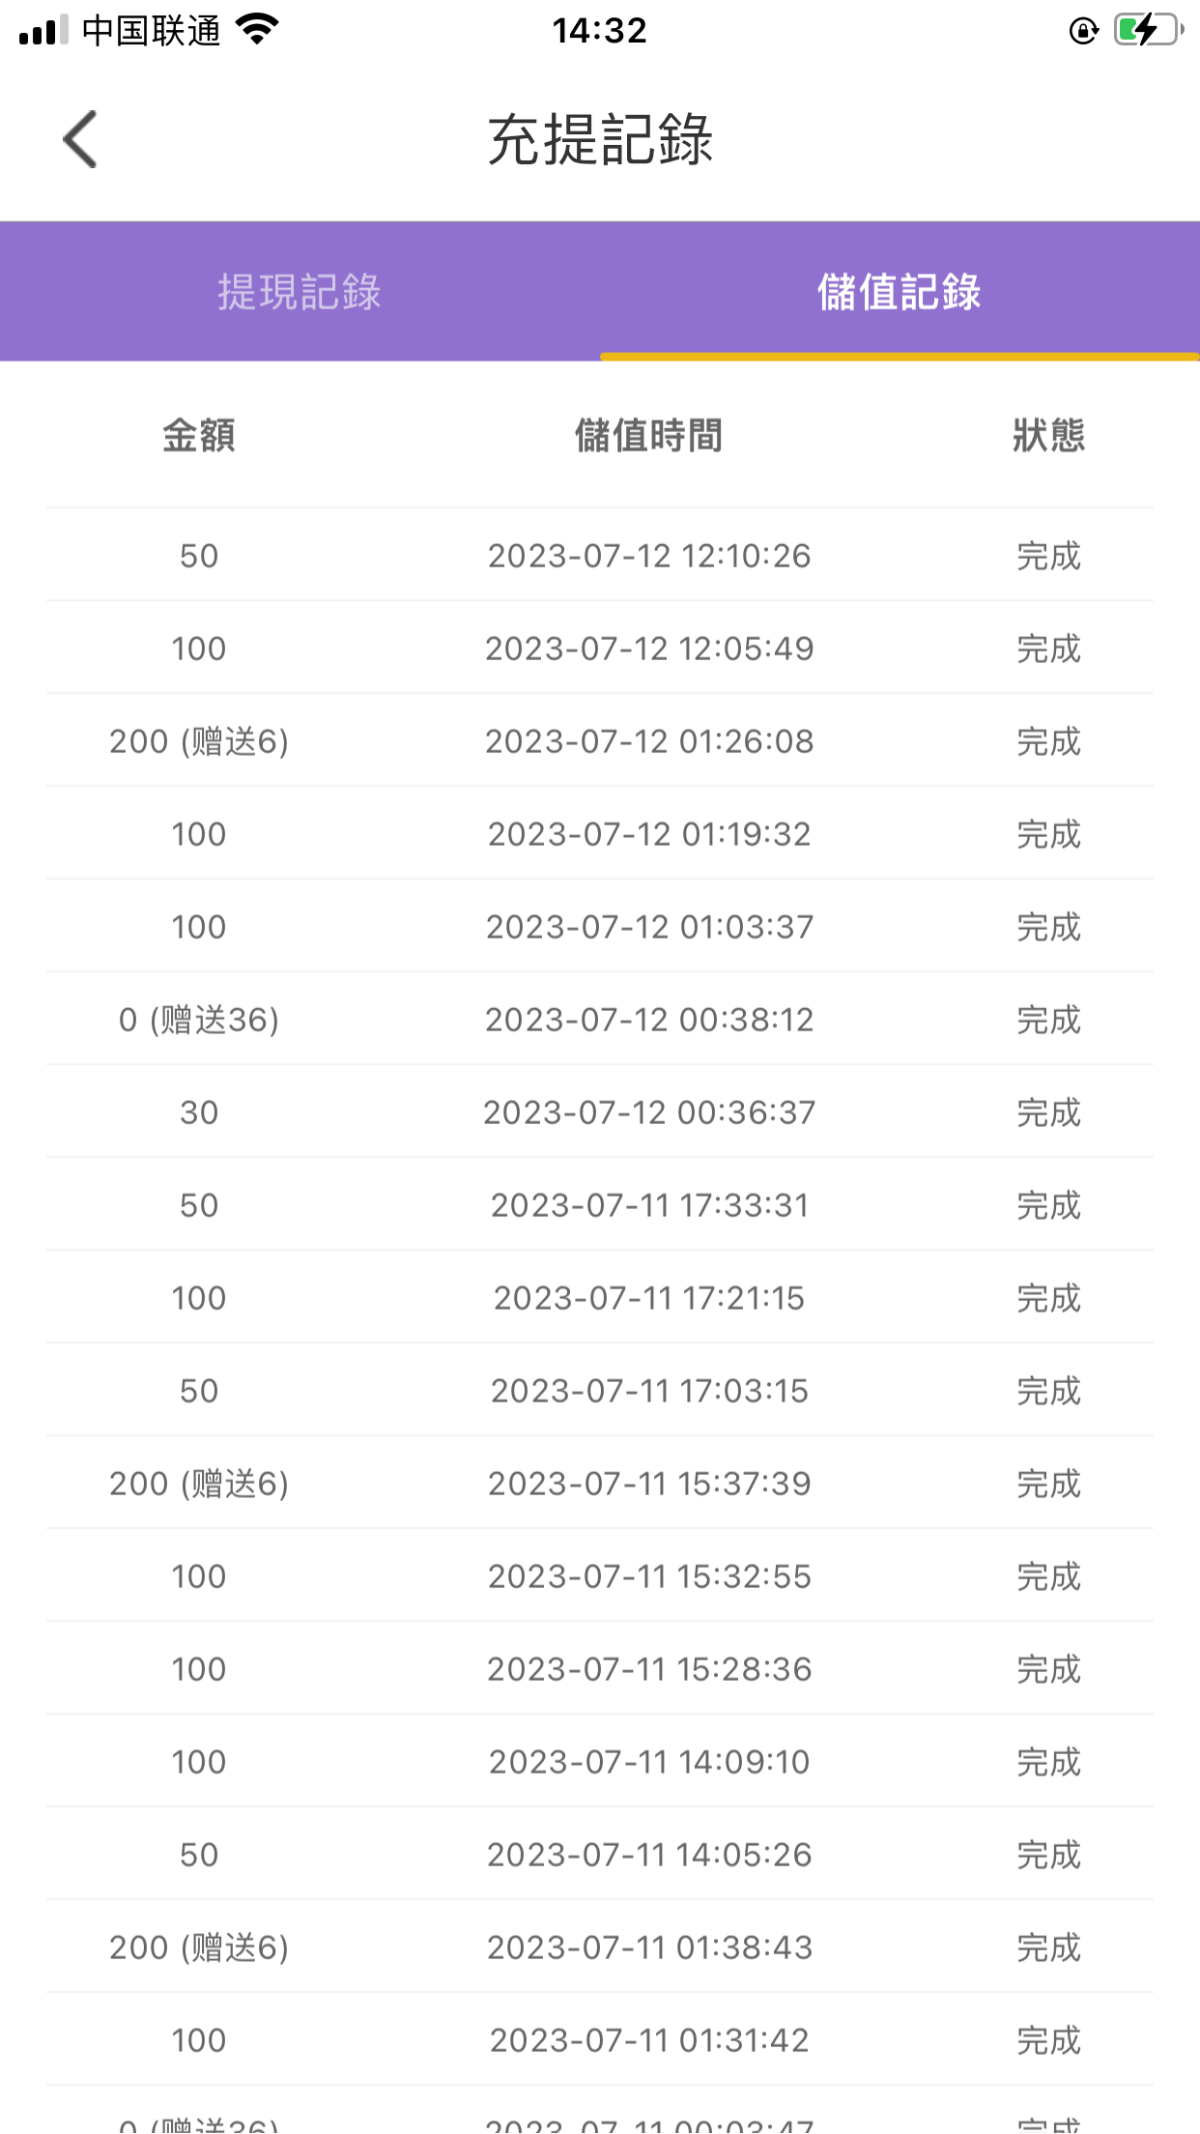This screenshot has height=2134, width=1200.
Task: Tap the Wi-Fi status icon
Action: point(258,30)
